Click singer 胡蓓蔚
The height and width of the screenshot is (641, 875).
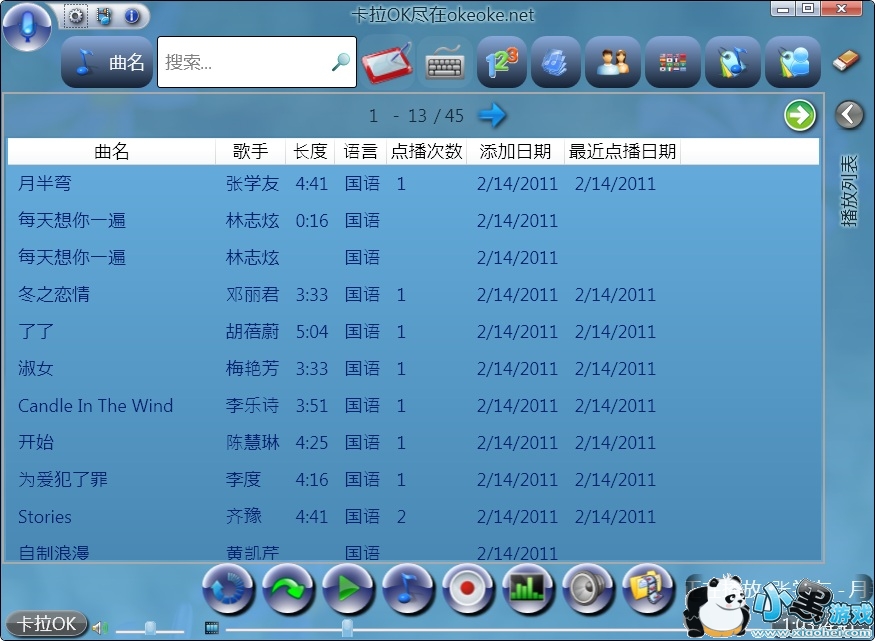252,331
